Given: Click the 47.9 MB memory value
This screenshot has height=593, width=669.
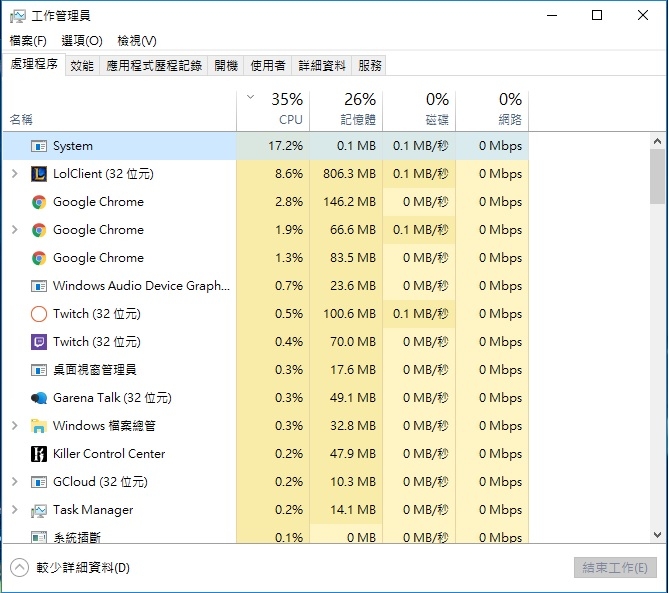Looking at the screenshot, I should click(352, 453).
